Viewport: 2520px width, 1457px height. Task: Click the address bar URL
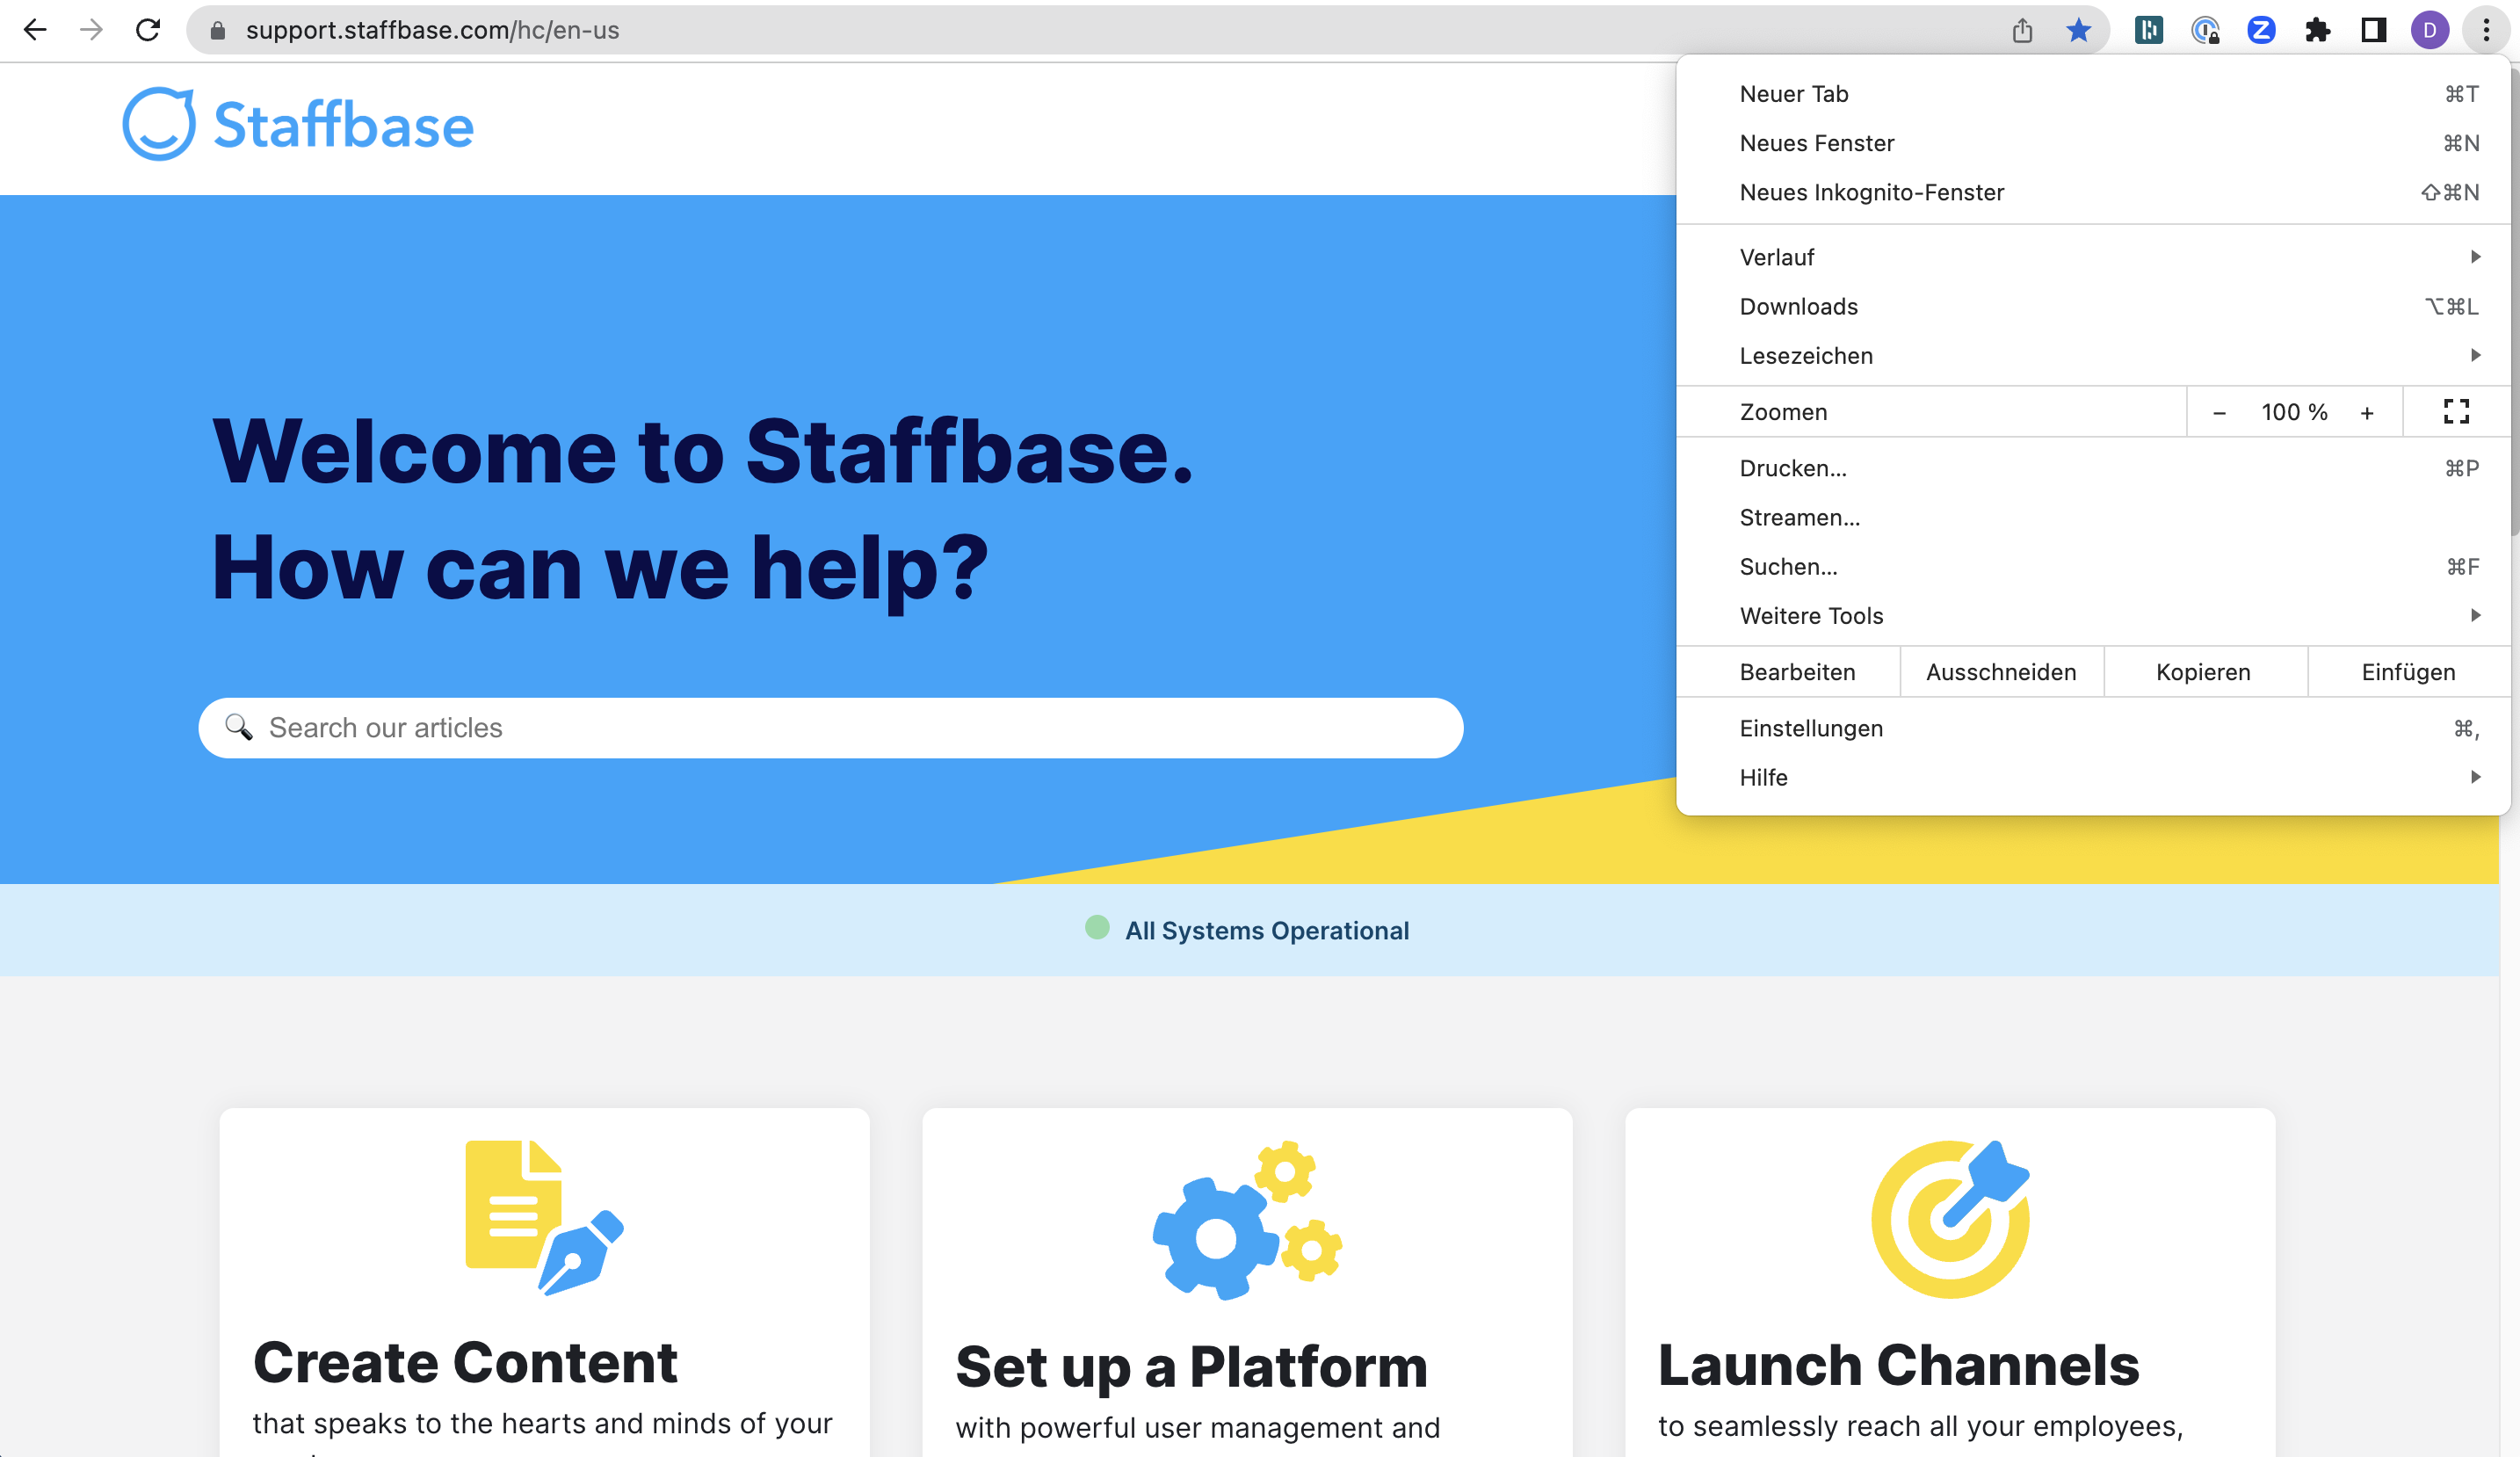[432, 30]
